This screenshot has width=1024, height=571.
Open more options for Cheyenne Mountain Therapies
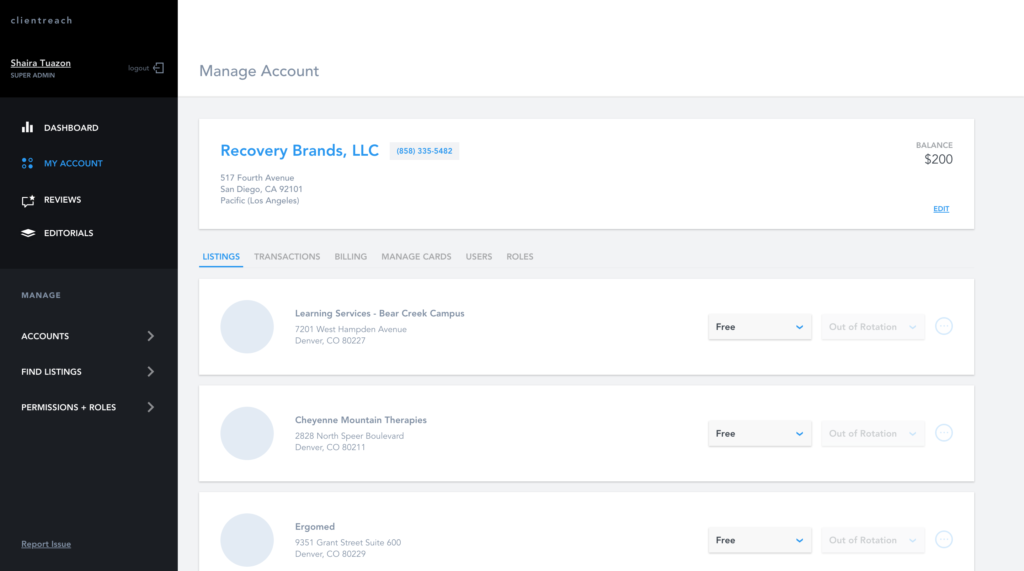point(943,433)
